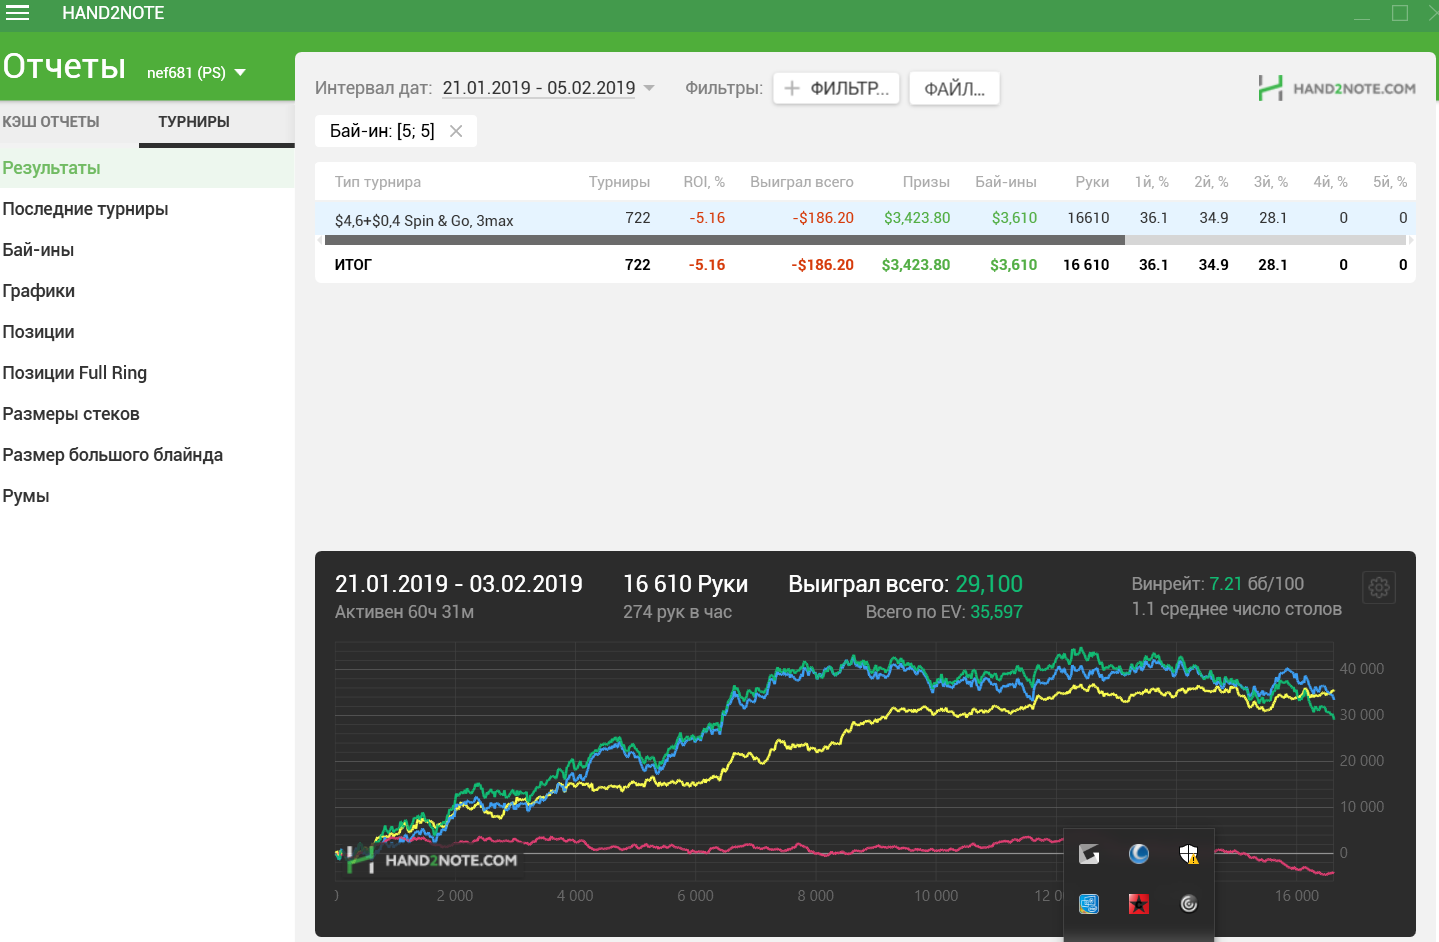Image resolution: width=1439 pixels, height=942 pixels.
Task: Open the Windows Security shield tray icon
Action: [x=1189, y=854]
